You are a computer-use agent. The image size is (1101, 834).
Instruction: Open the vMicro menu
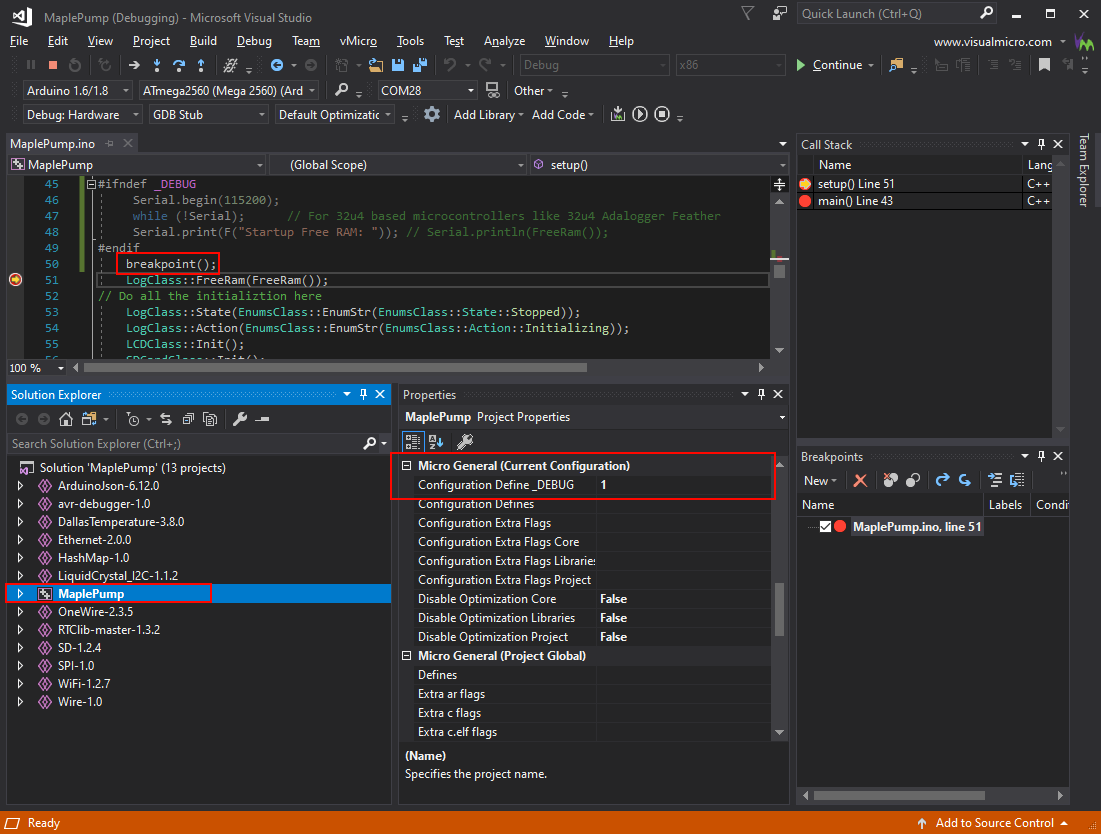pyautogui.click(x=358, y=41)
